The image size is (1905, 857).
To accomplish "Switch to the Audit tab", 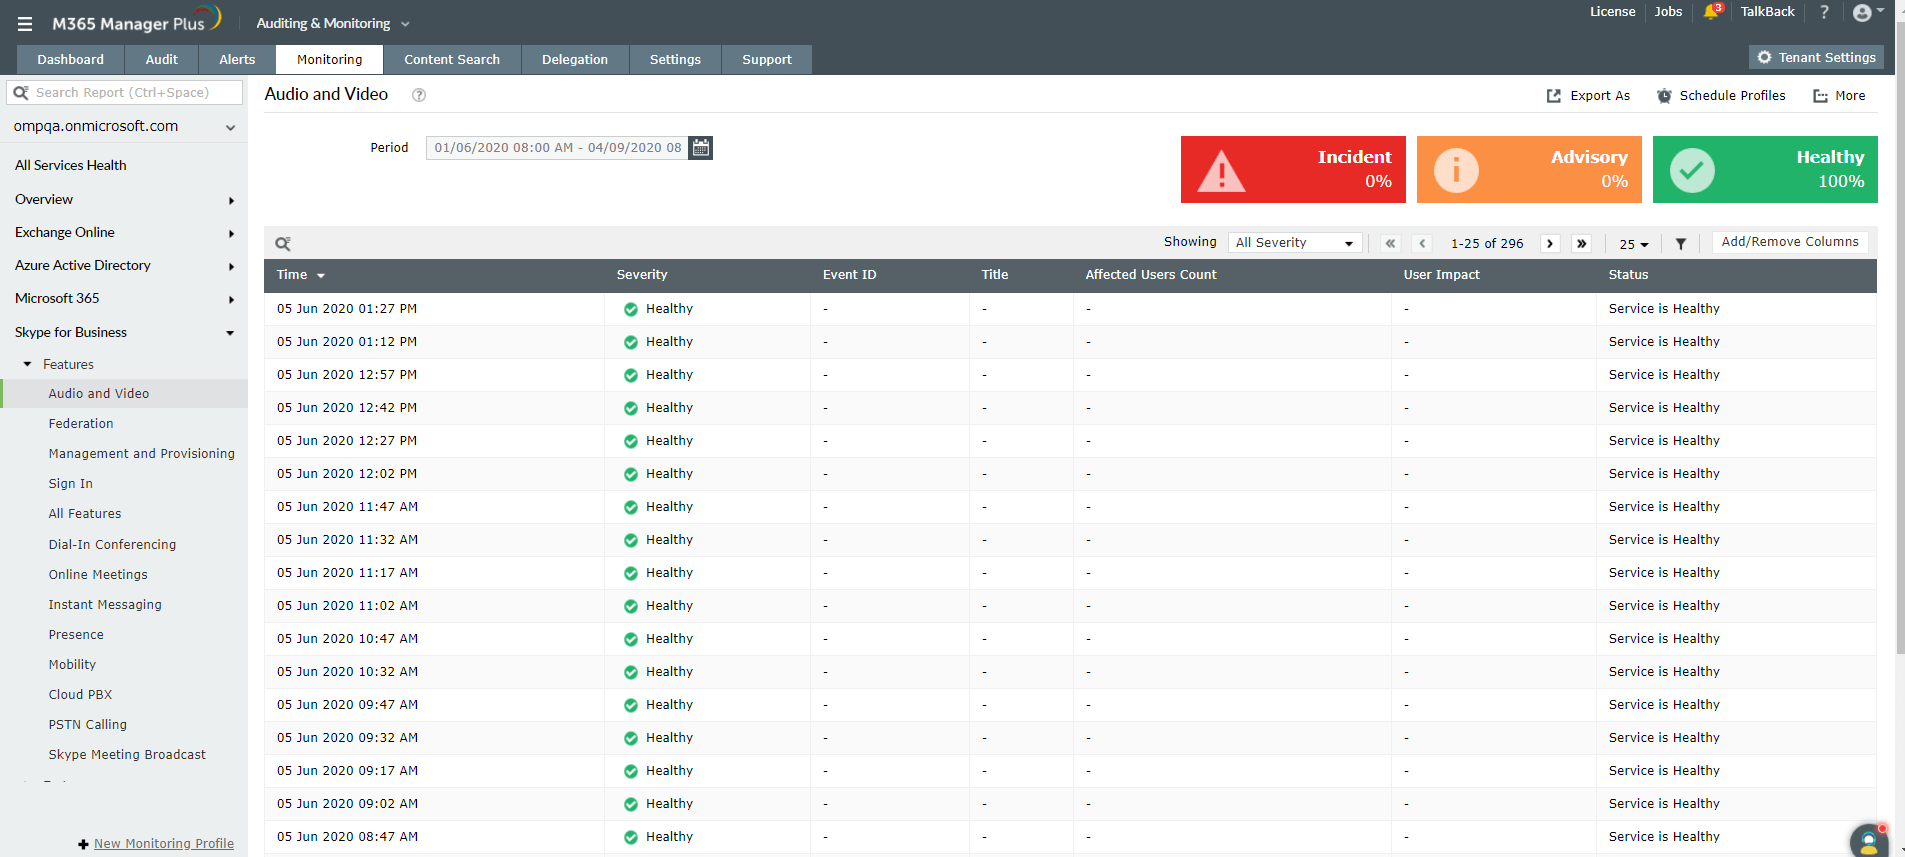I will pyautogui.click(x=161, y=60).
